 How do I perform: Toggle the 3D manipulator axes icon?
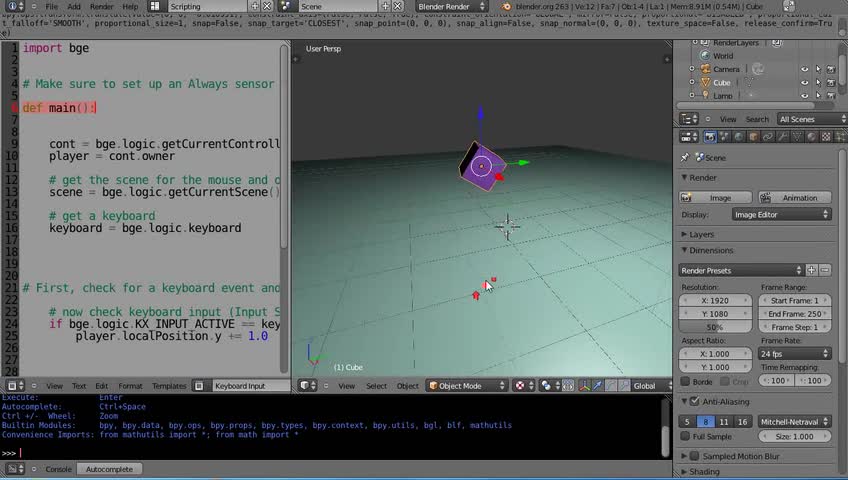pyautogui.click(x=584, y=385)
